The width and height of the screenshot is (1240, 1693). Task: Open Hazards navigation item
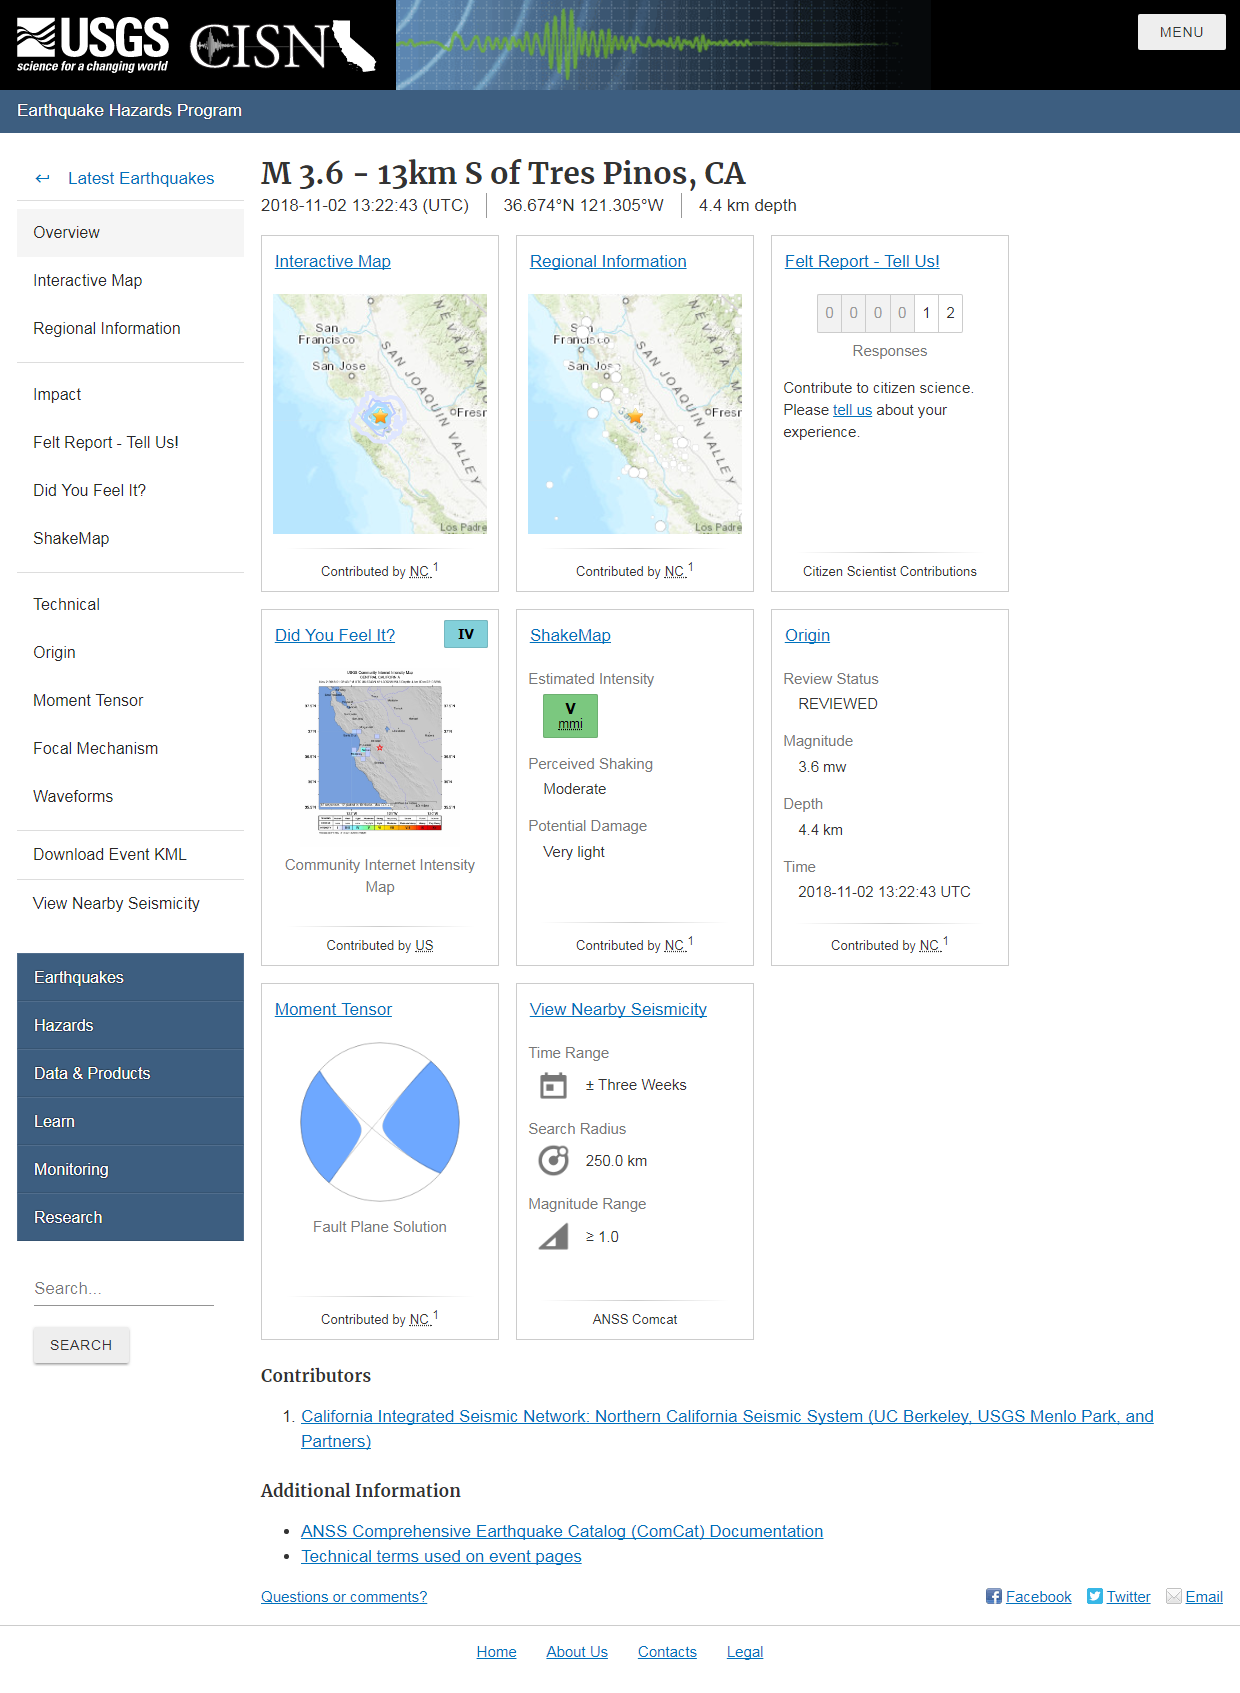[x=130, y=1025]
